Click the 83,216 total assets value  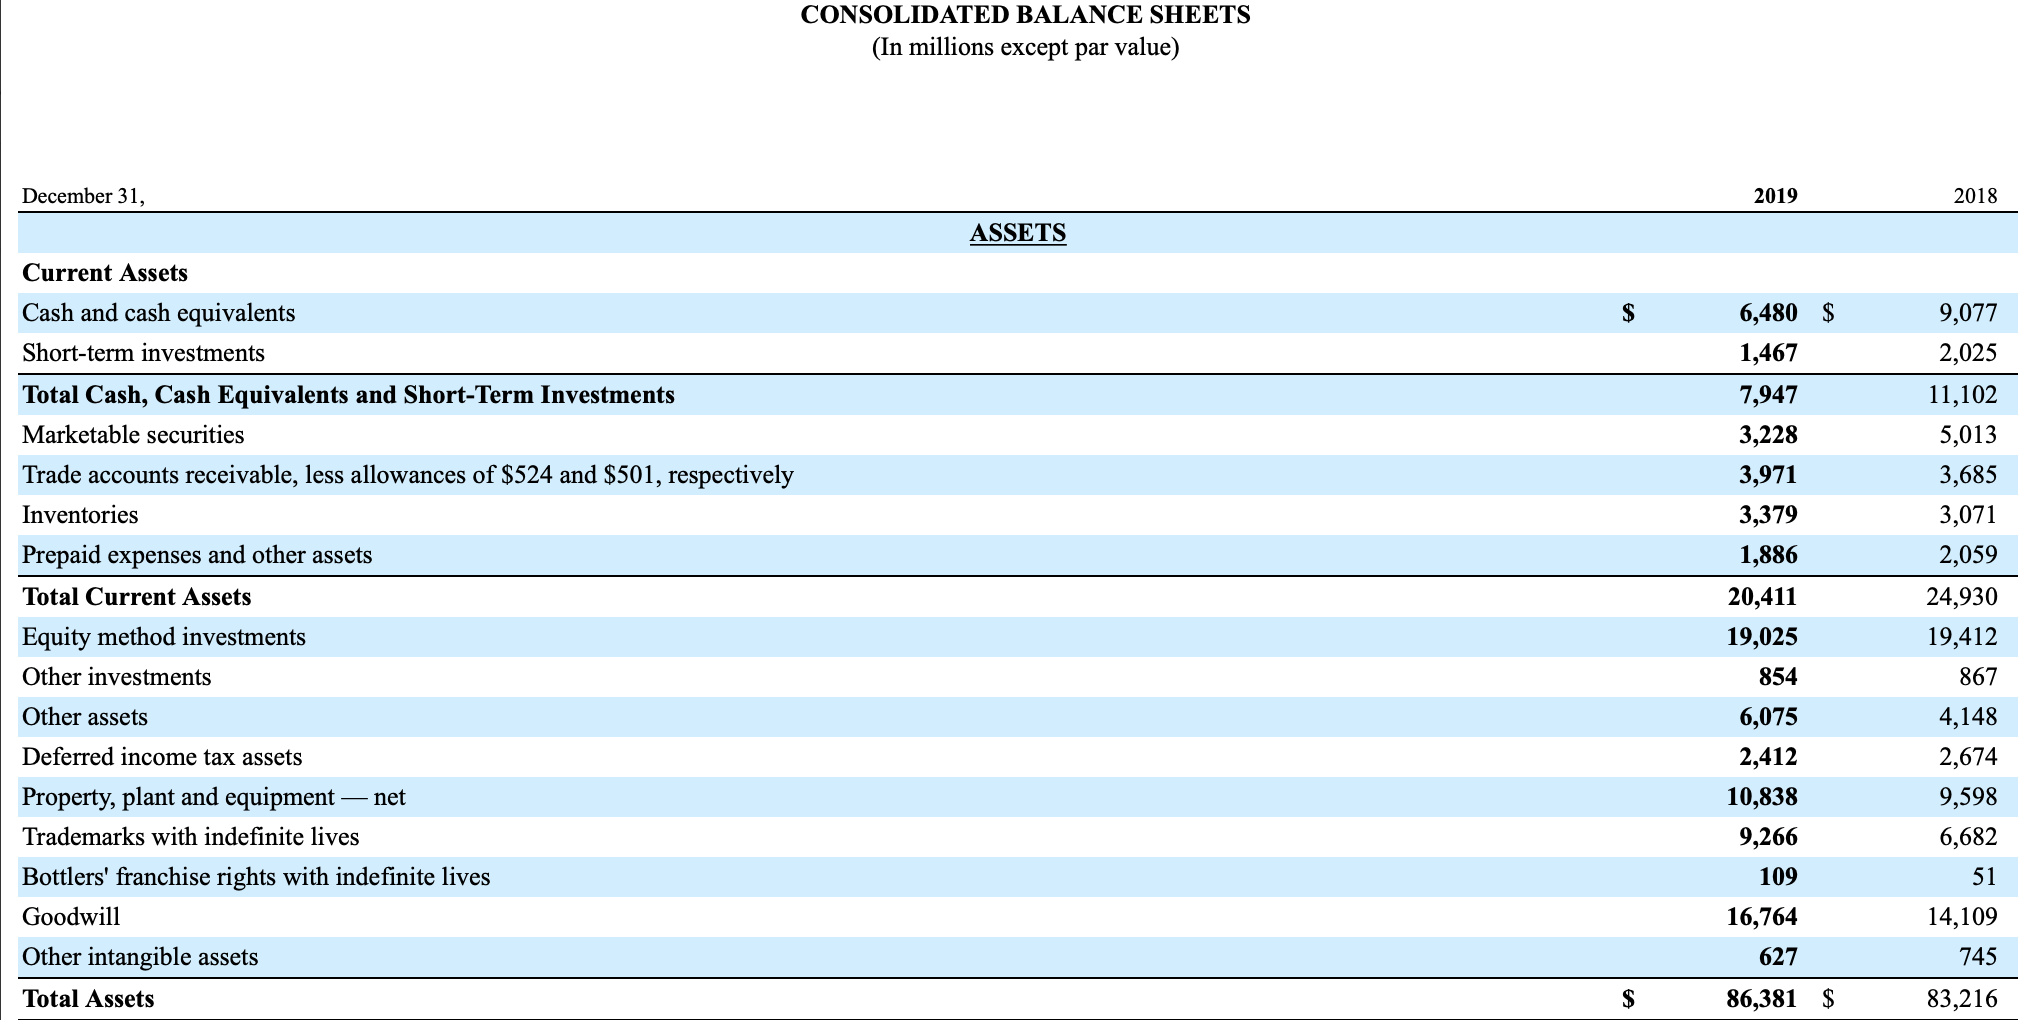(x=1962, y=999)
